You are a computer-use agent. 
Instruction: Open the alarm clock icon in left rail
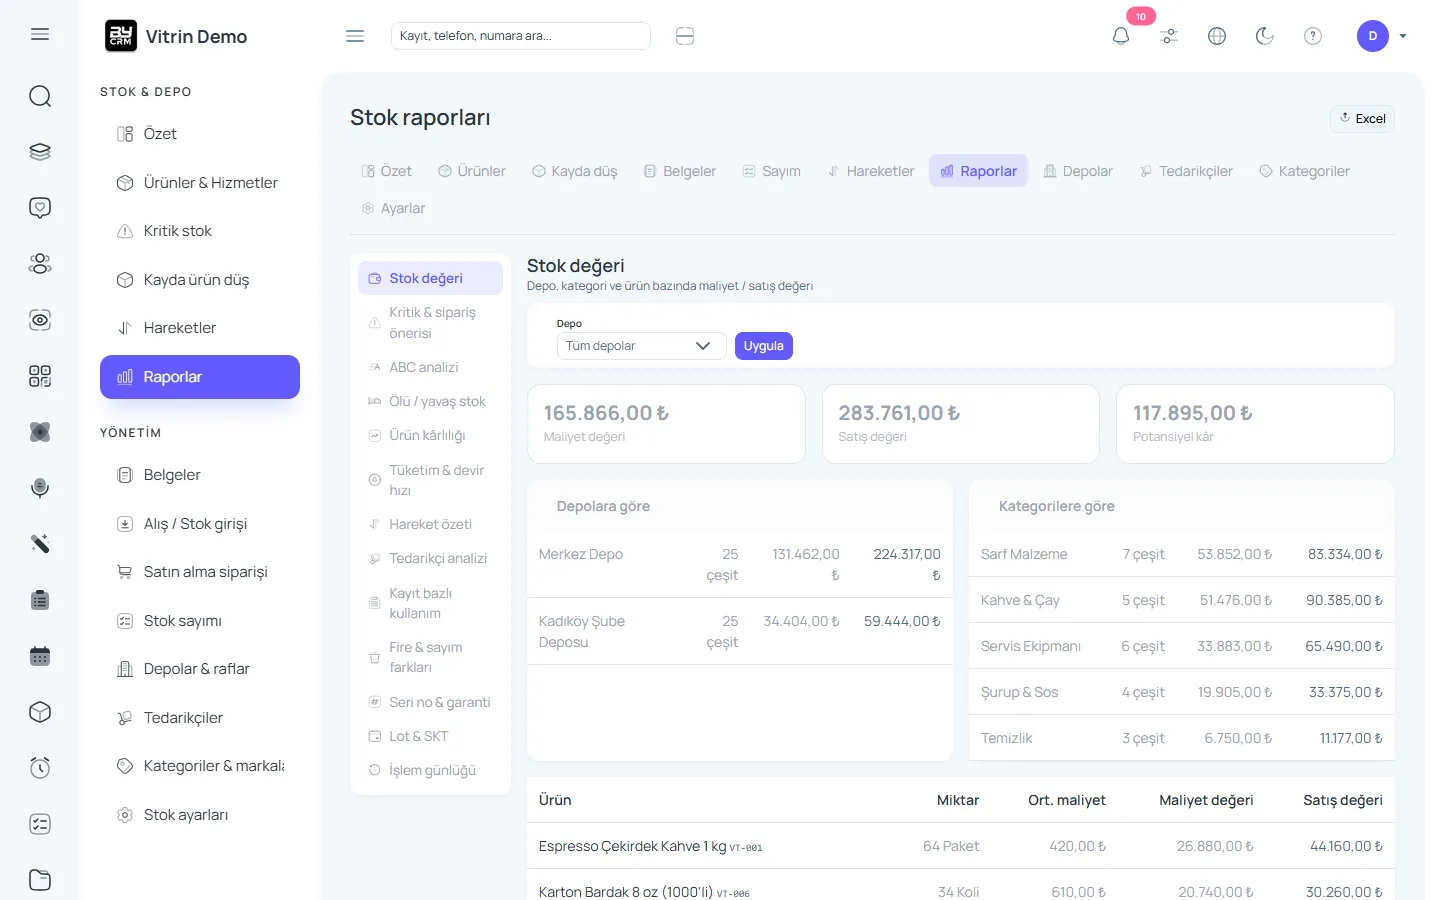click(40, 768)
